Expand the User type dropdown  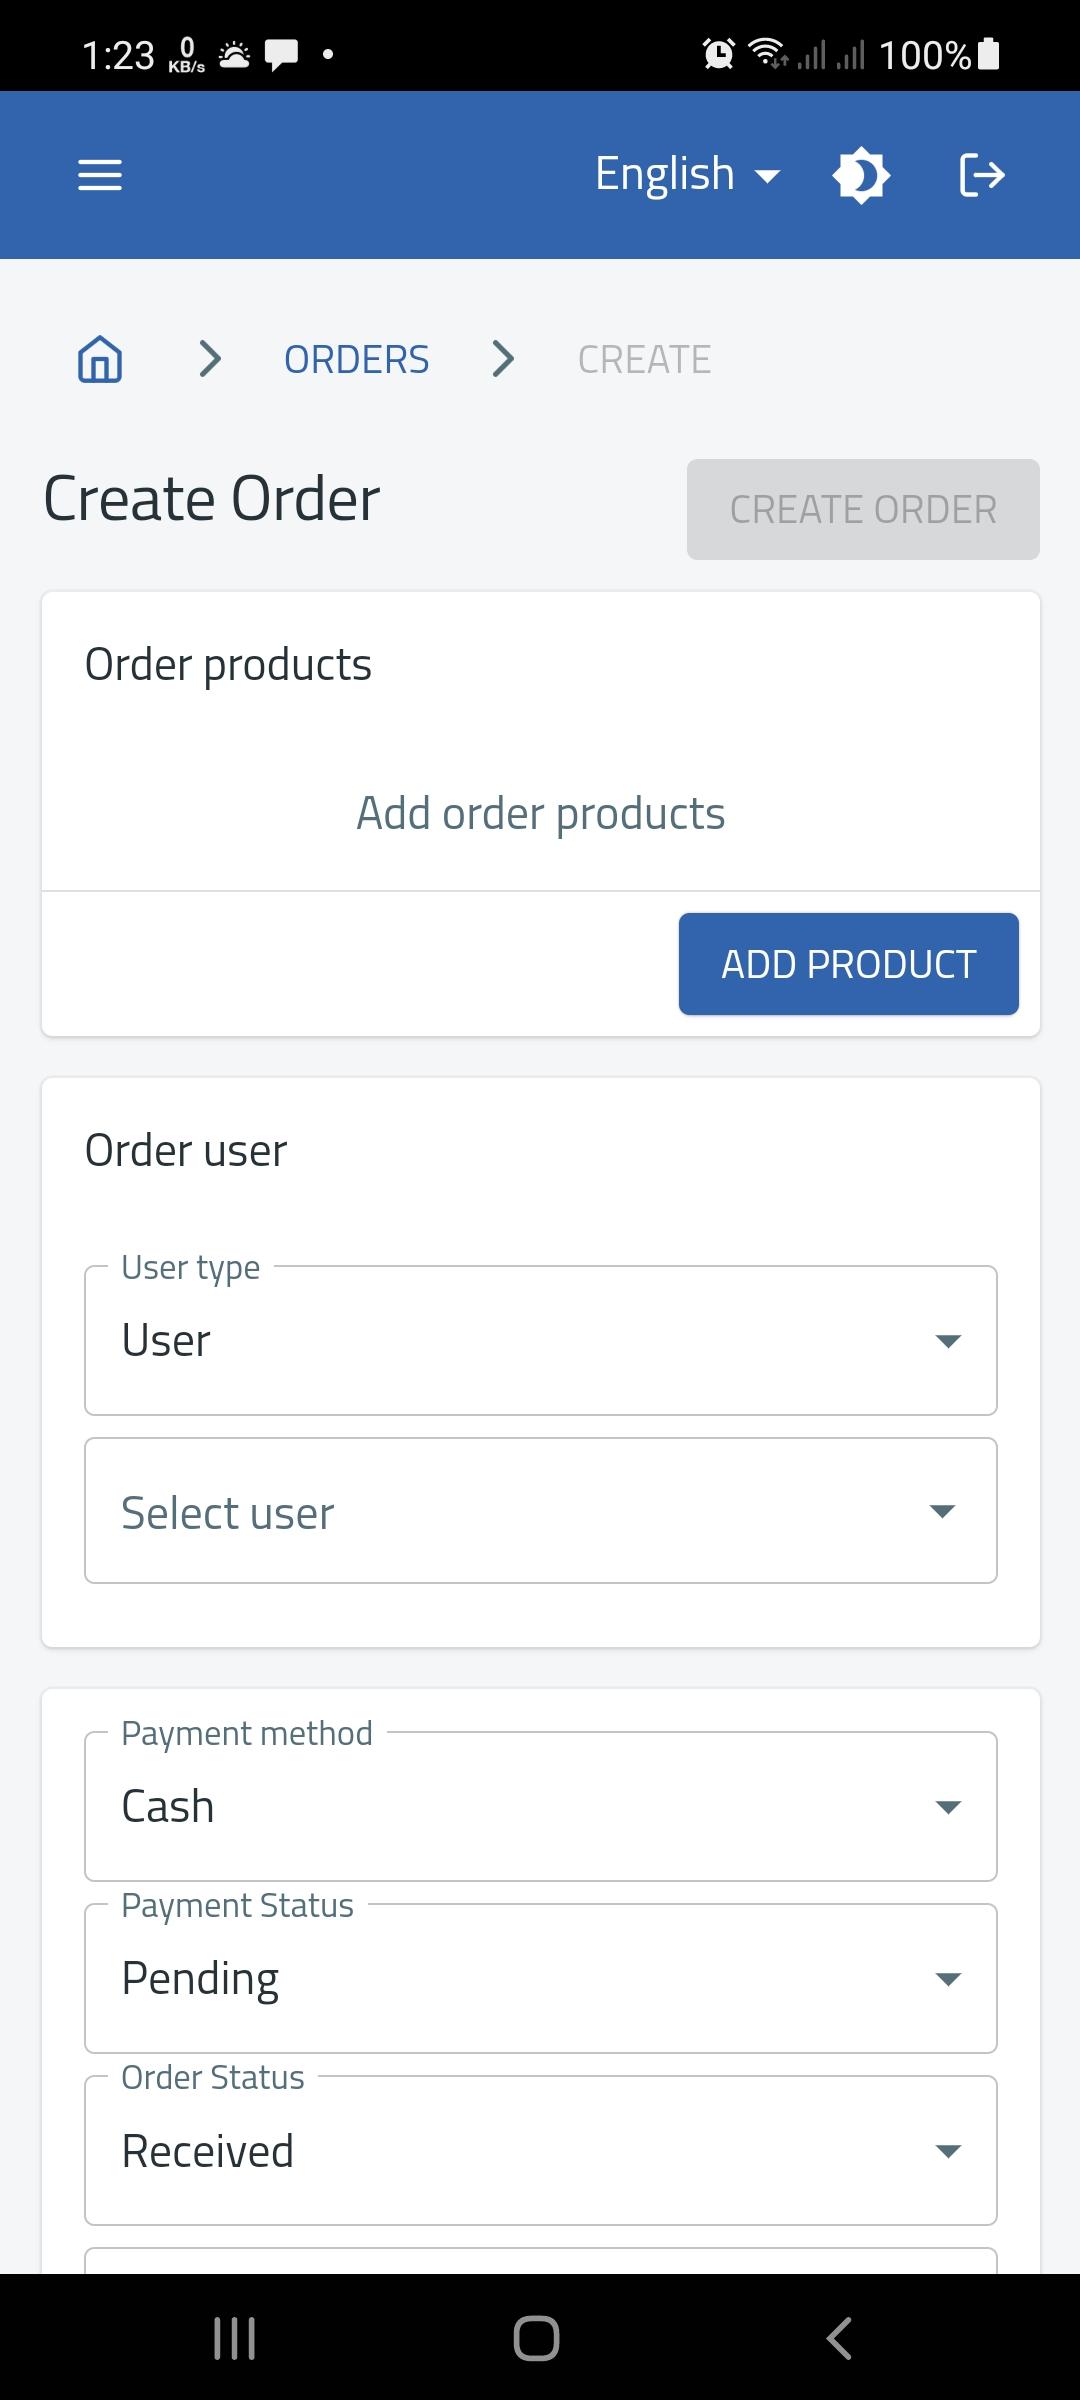pos(541,1340)
